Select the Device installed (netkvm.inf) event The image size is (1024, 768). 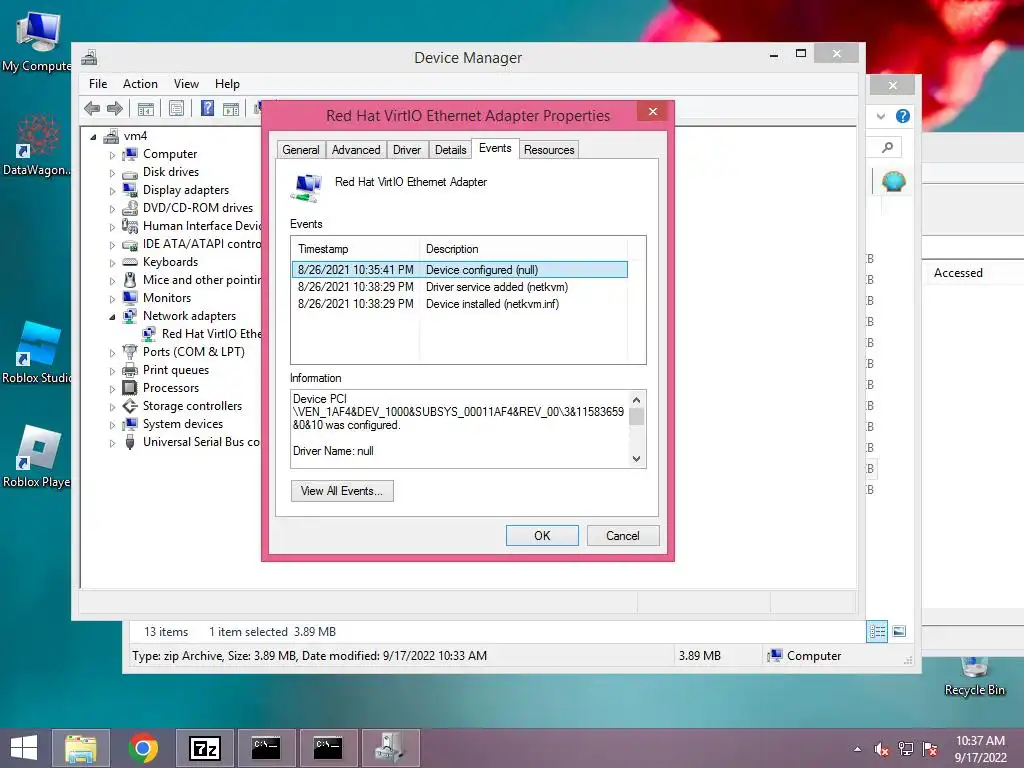[460, 304]
